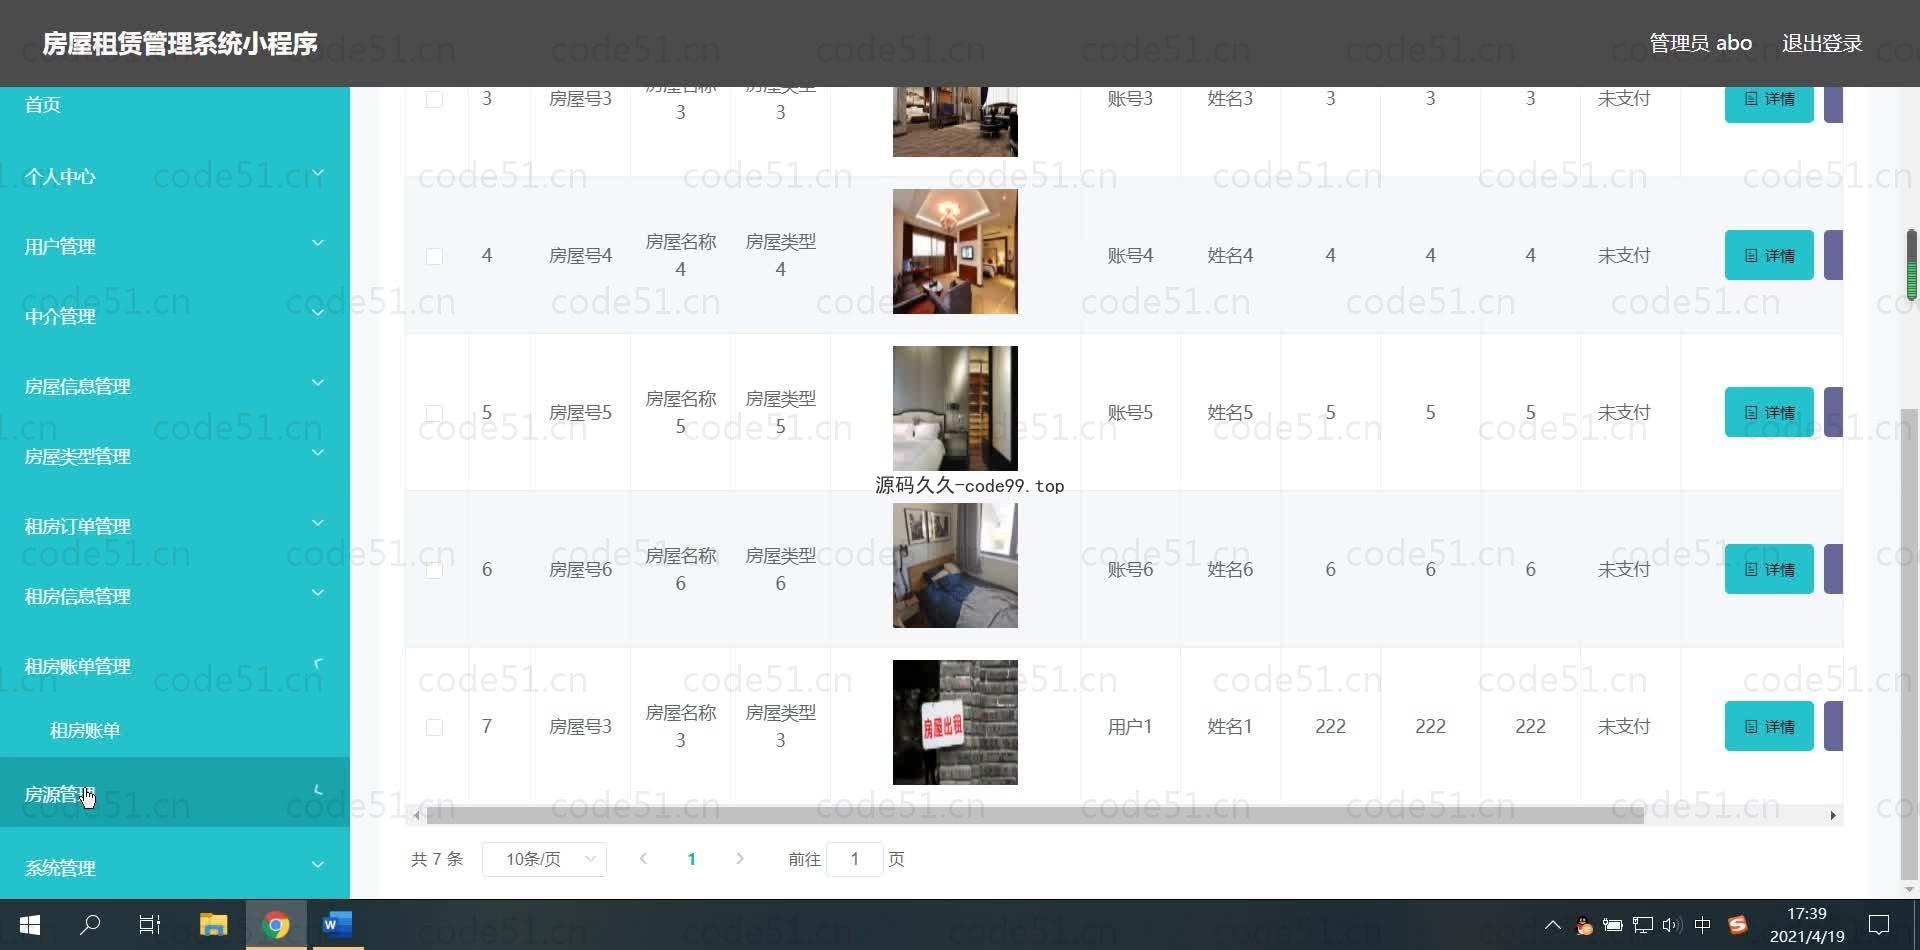The height and width of the screenshot is (950, 1920).
Task: Select page number 1 in pagination
Action: pyautogui.click(x=691, y=859)
